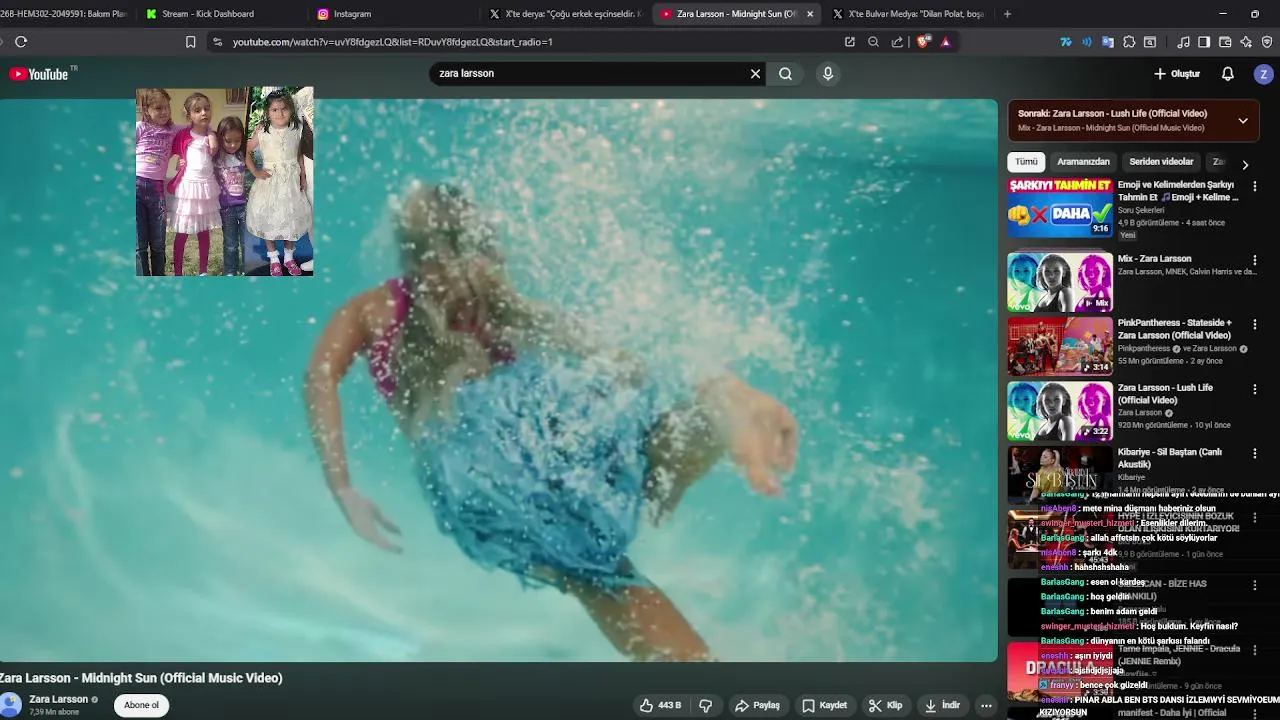The image size is (1280, 720).
Task: Open Mix - Zara Larsson thumbnail
Action: (x=1059, y=282)
